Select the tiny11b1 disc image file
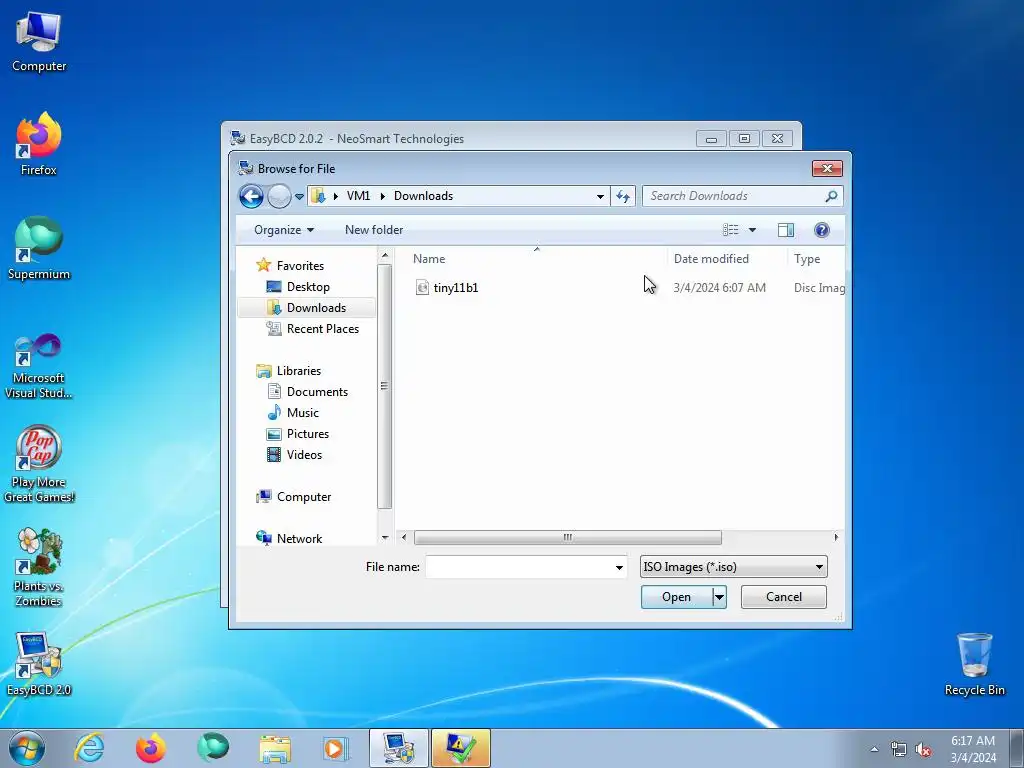This screenshot has width=1024, height=768. point(456,287)
